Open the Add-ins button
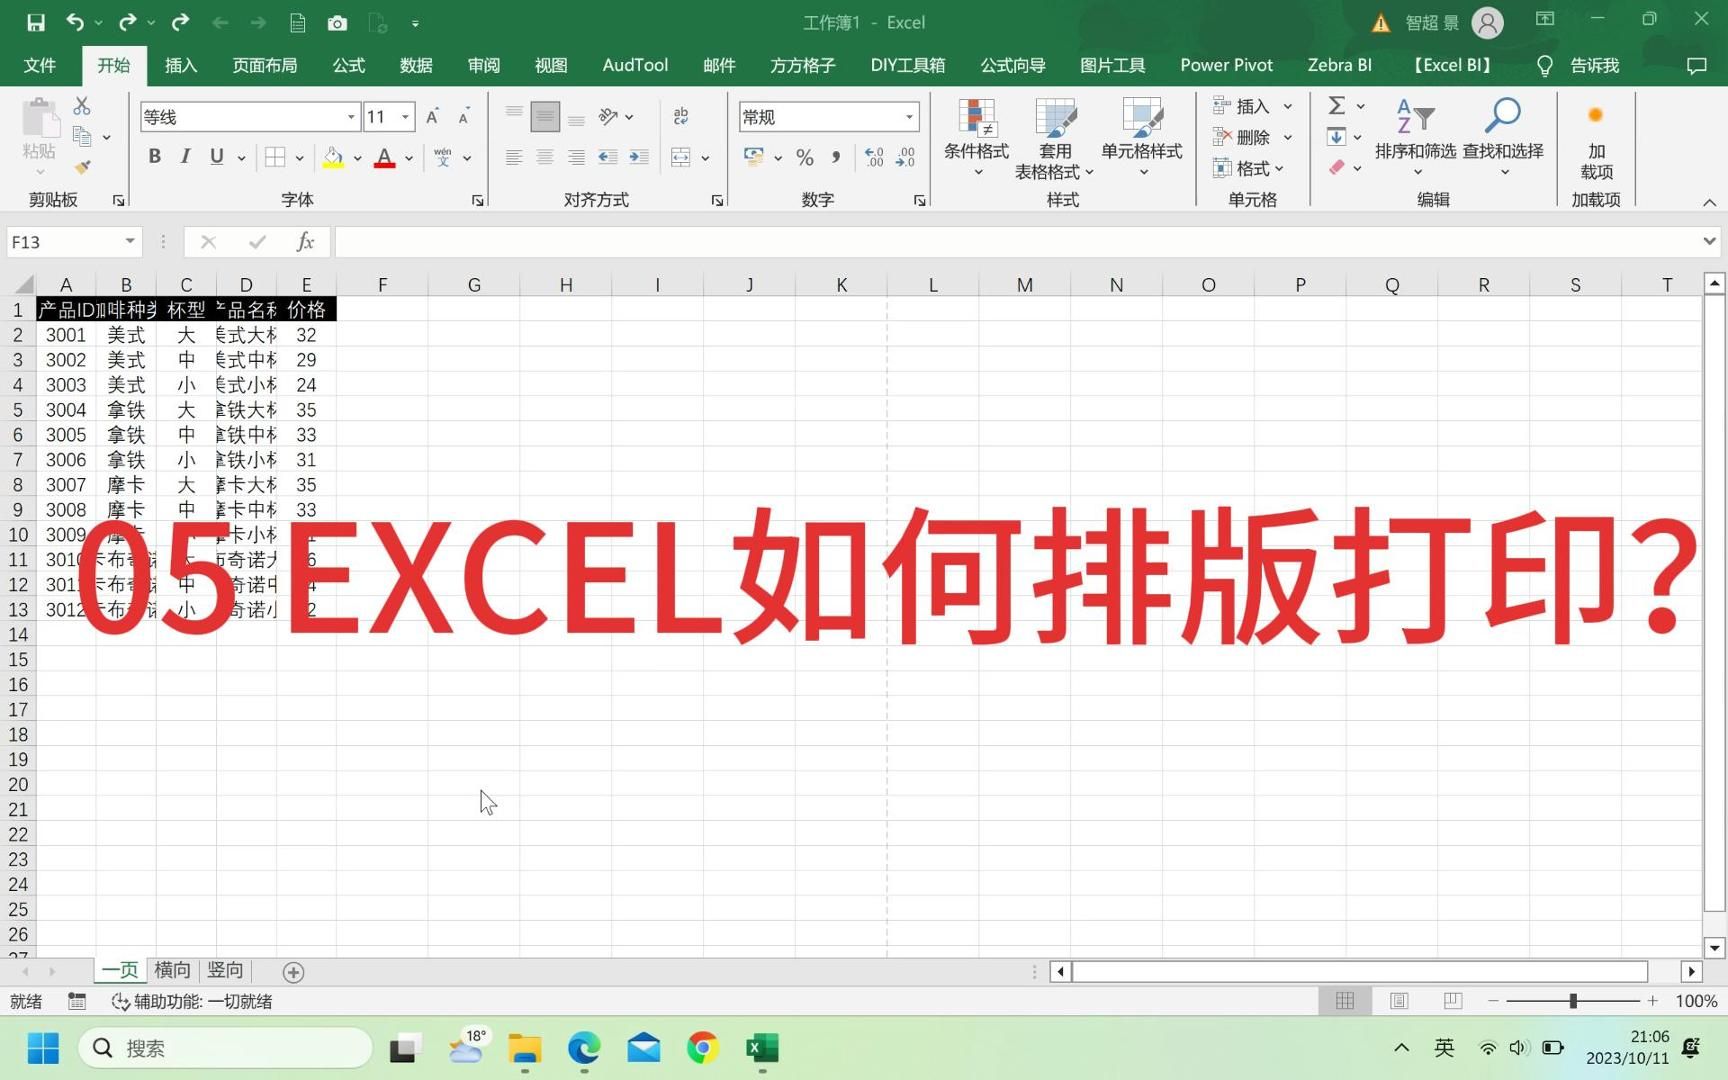1728x1080 pixels. [1596, 138]
